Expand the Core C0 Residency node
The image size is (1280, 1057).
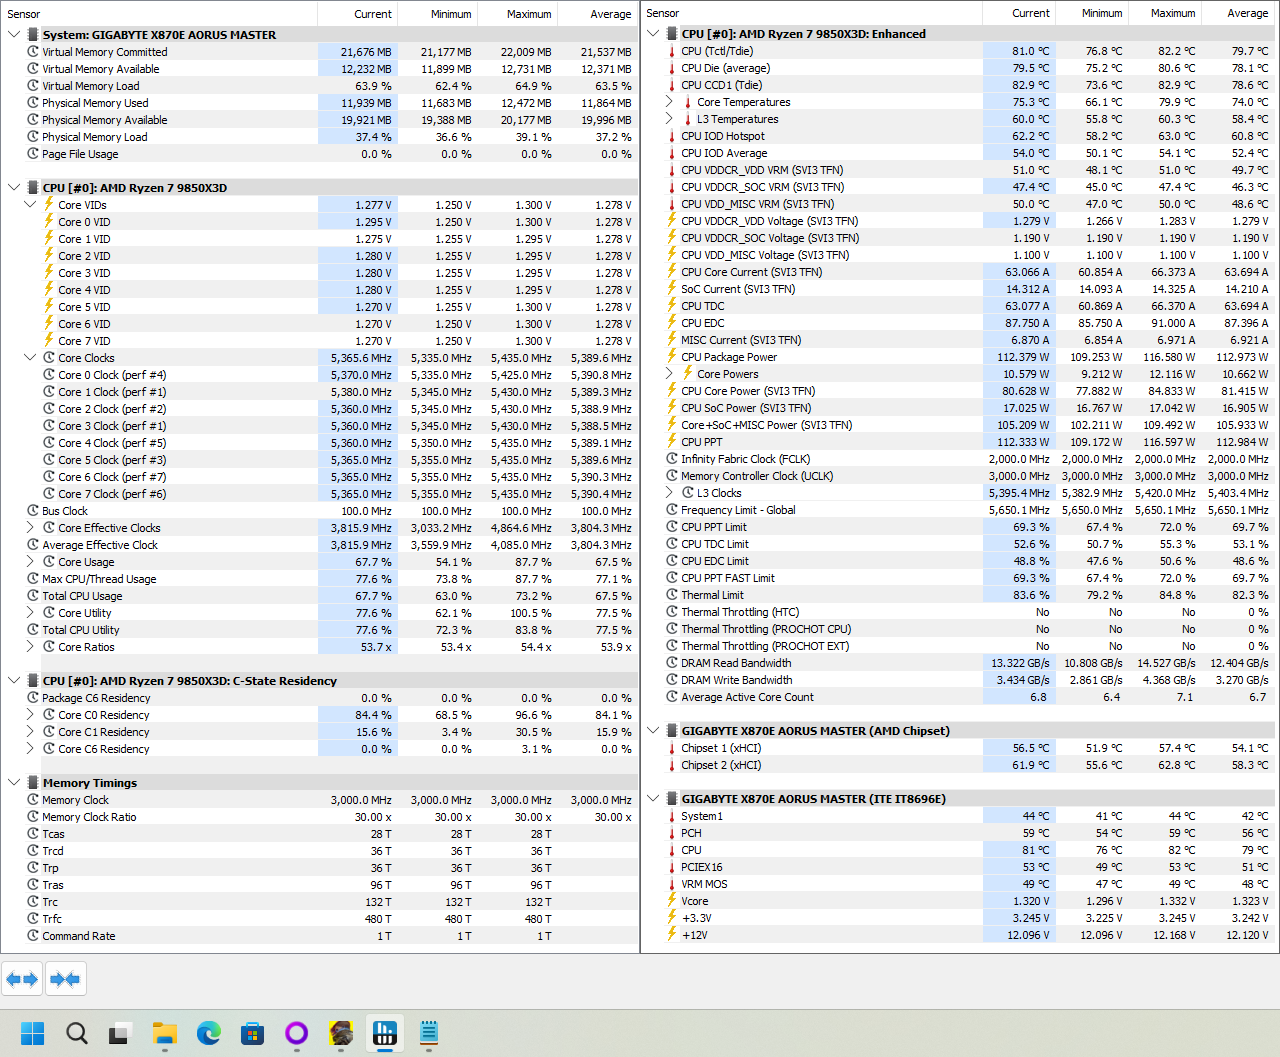click(x=30, y=715)
